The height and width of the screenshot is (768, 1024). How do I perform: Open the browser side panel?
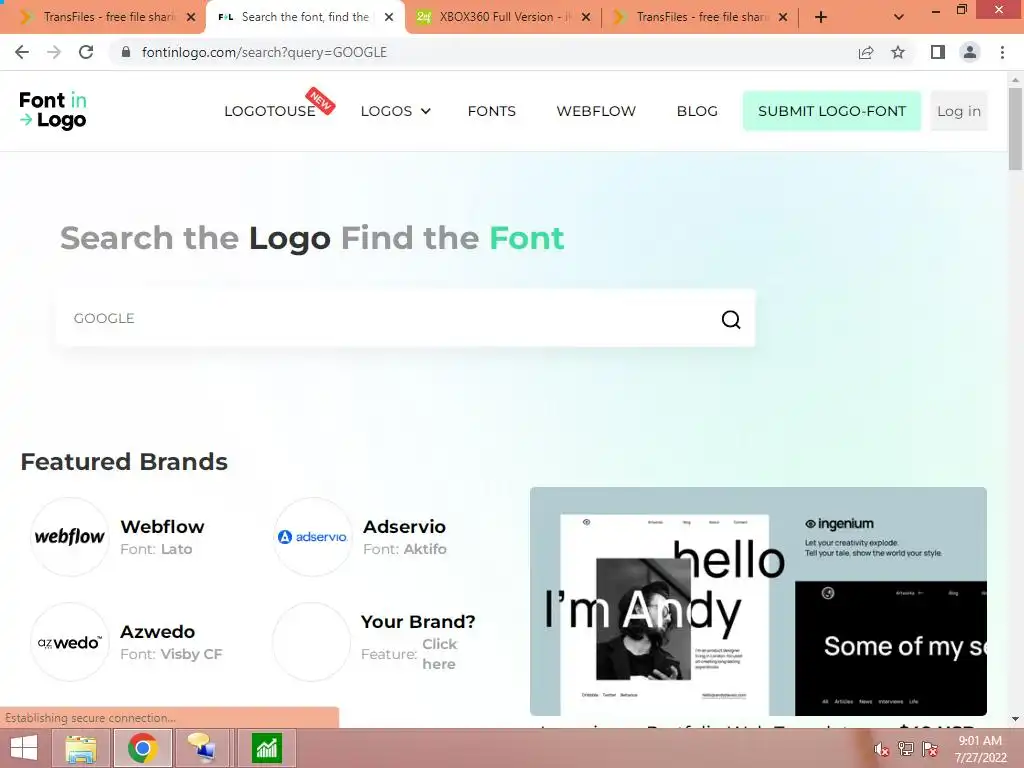938,52
